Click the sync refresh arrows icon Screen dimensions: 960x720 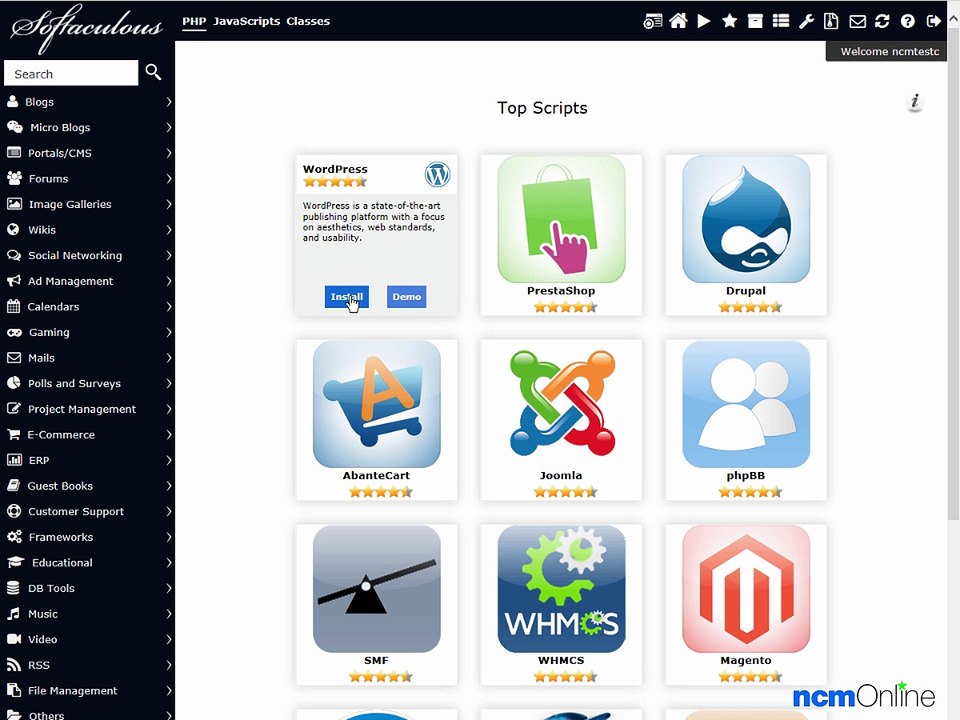(x=882, y=21)
